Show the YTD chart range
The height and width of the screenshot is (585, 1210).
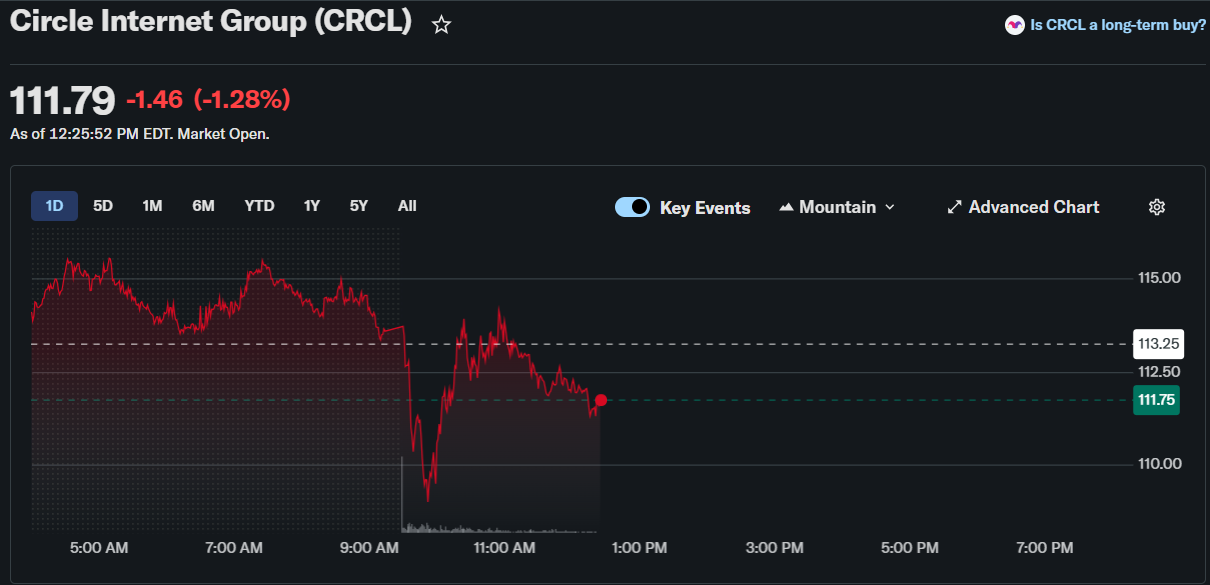click(259, 206)
